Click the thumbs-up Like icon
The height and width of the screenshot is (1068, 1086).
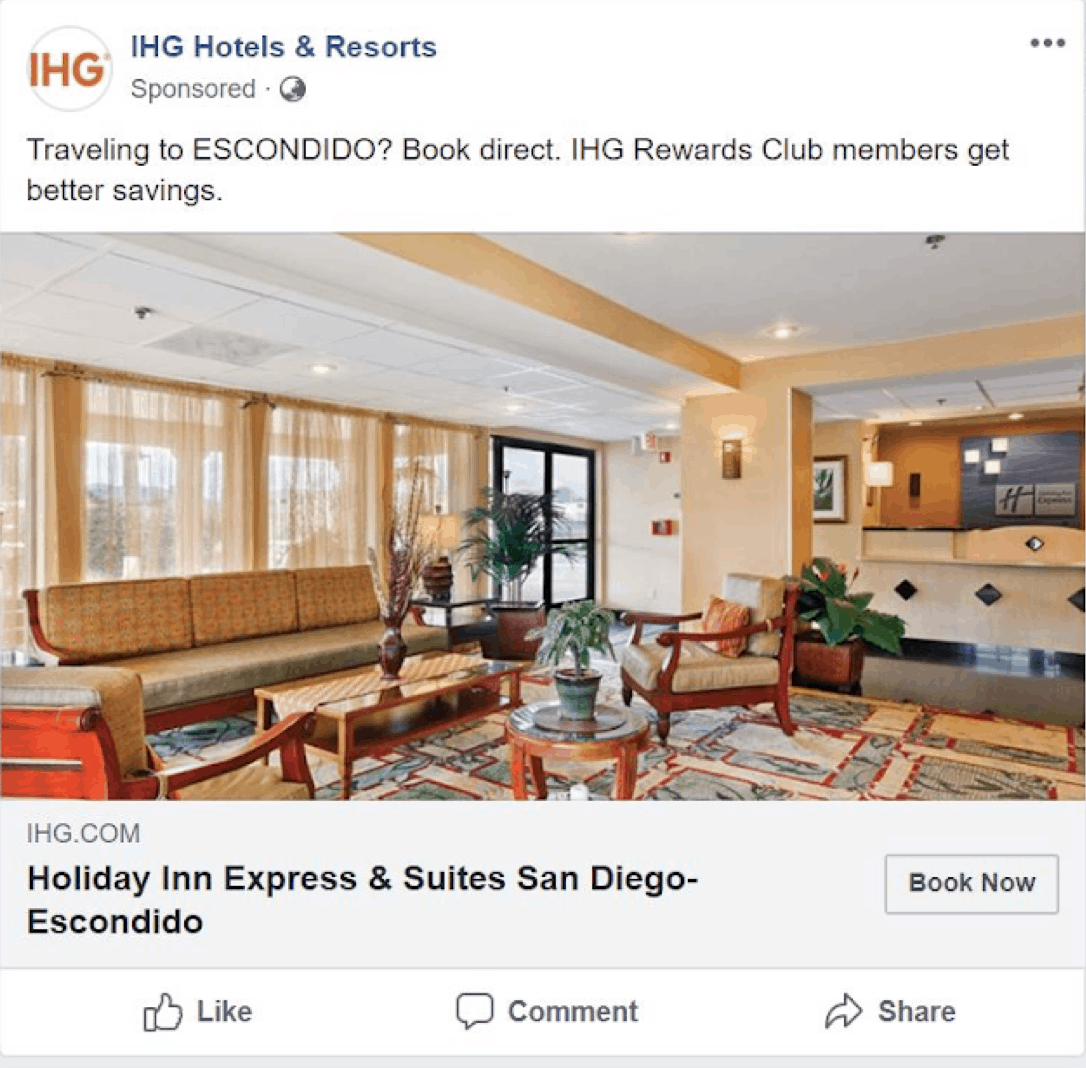coord(163,1012)
